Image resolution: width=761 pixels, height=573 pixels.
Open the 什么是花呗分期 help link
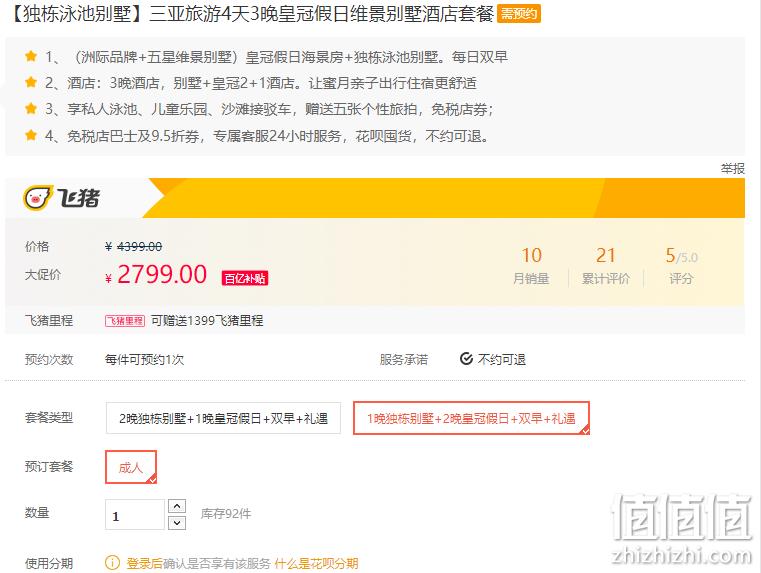(x=316, y=563)
